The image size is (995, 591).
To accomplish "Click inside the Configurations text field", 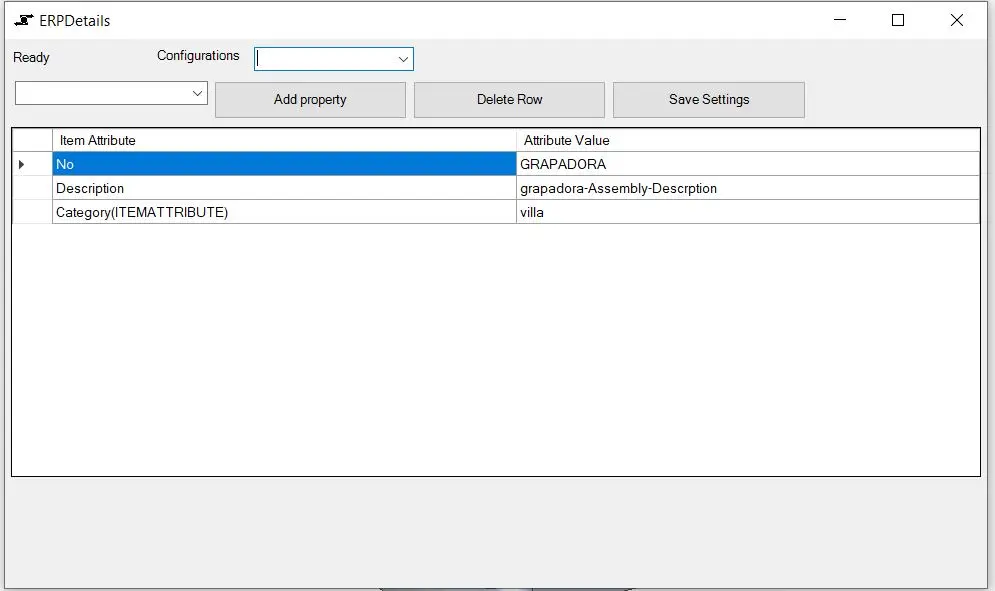I will [320, 58].
